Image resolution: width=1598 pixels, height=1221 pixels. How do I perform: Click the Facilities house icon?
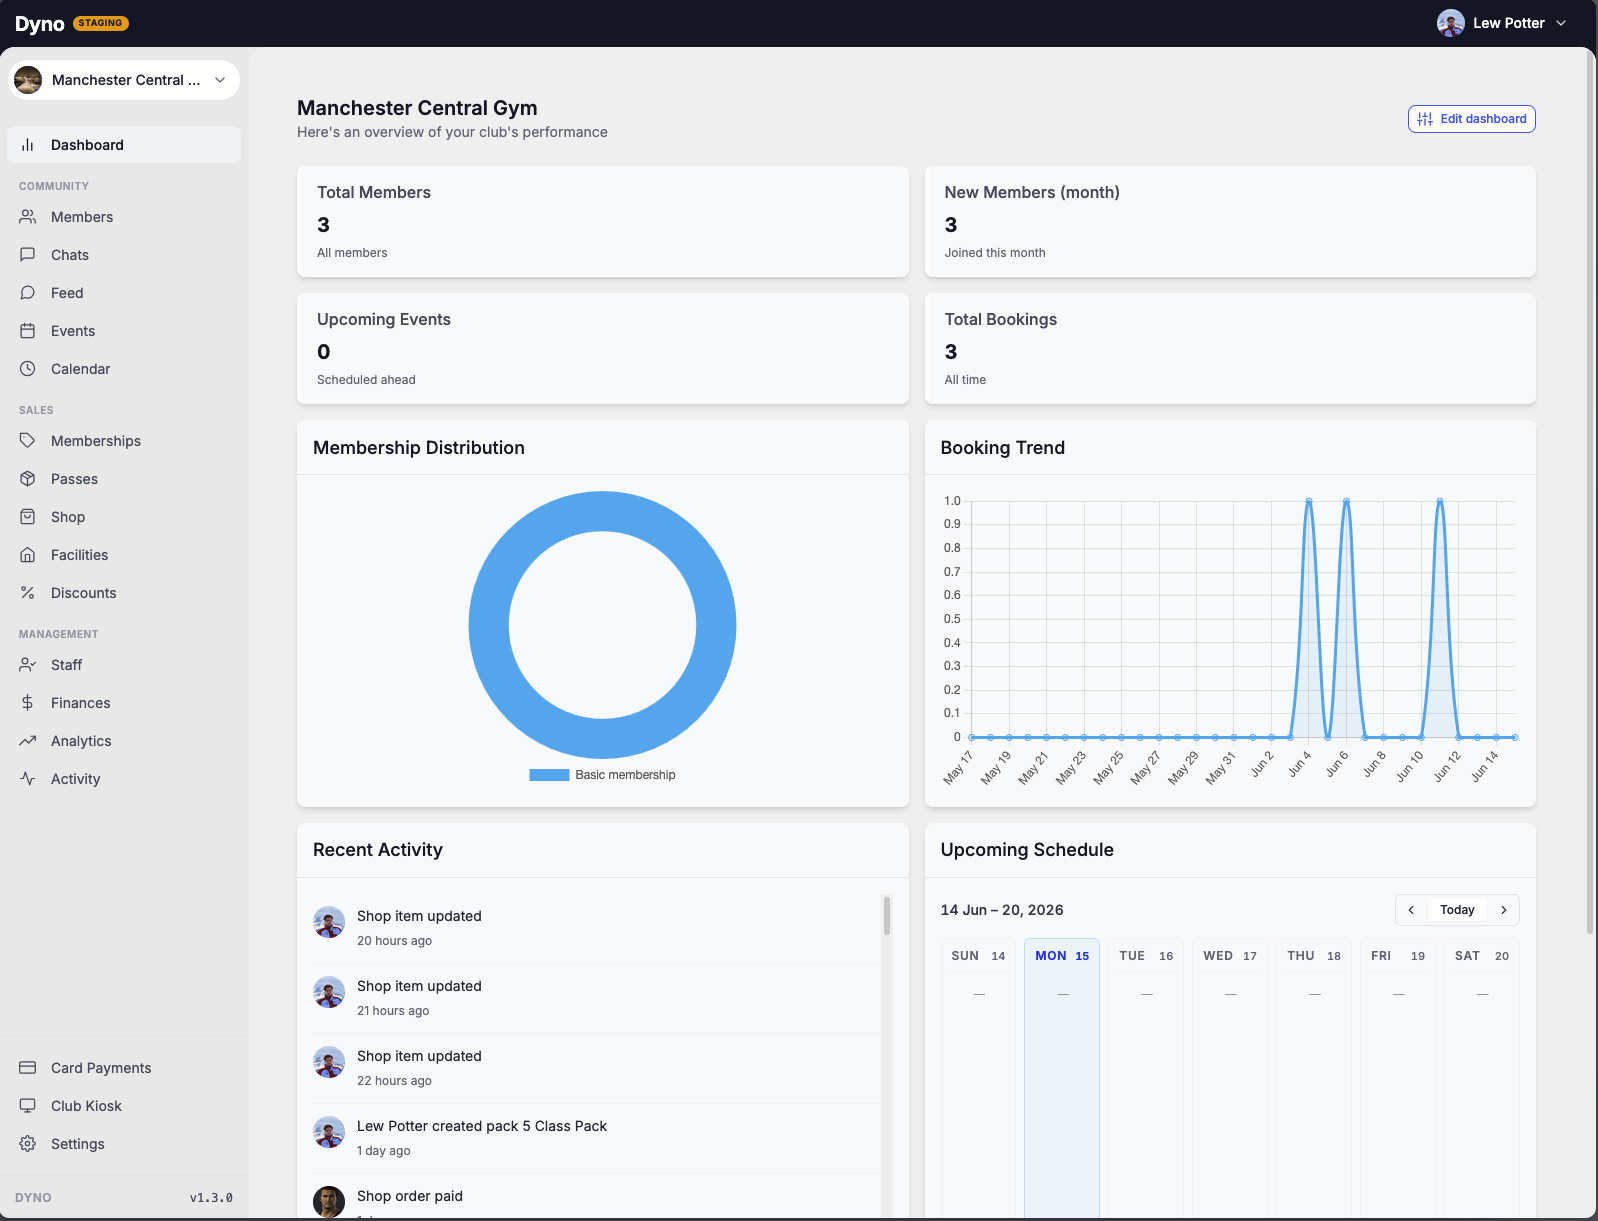(x=28, y=555)
